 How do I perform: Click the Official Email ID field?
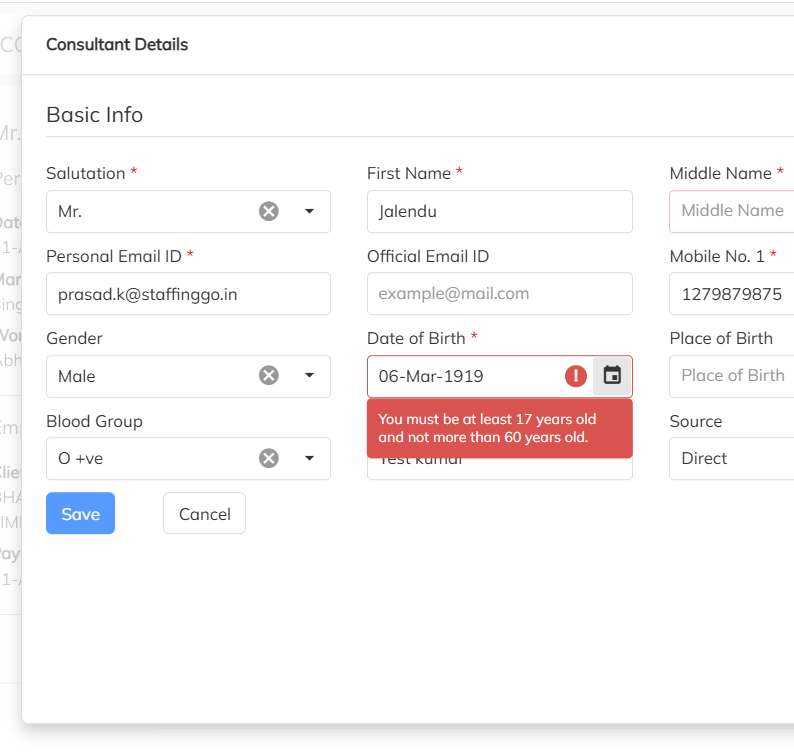499,294
